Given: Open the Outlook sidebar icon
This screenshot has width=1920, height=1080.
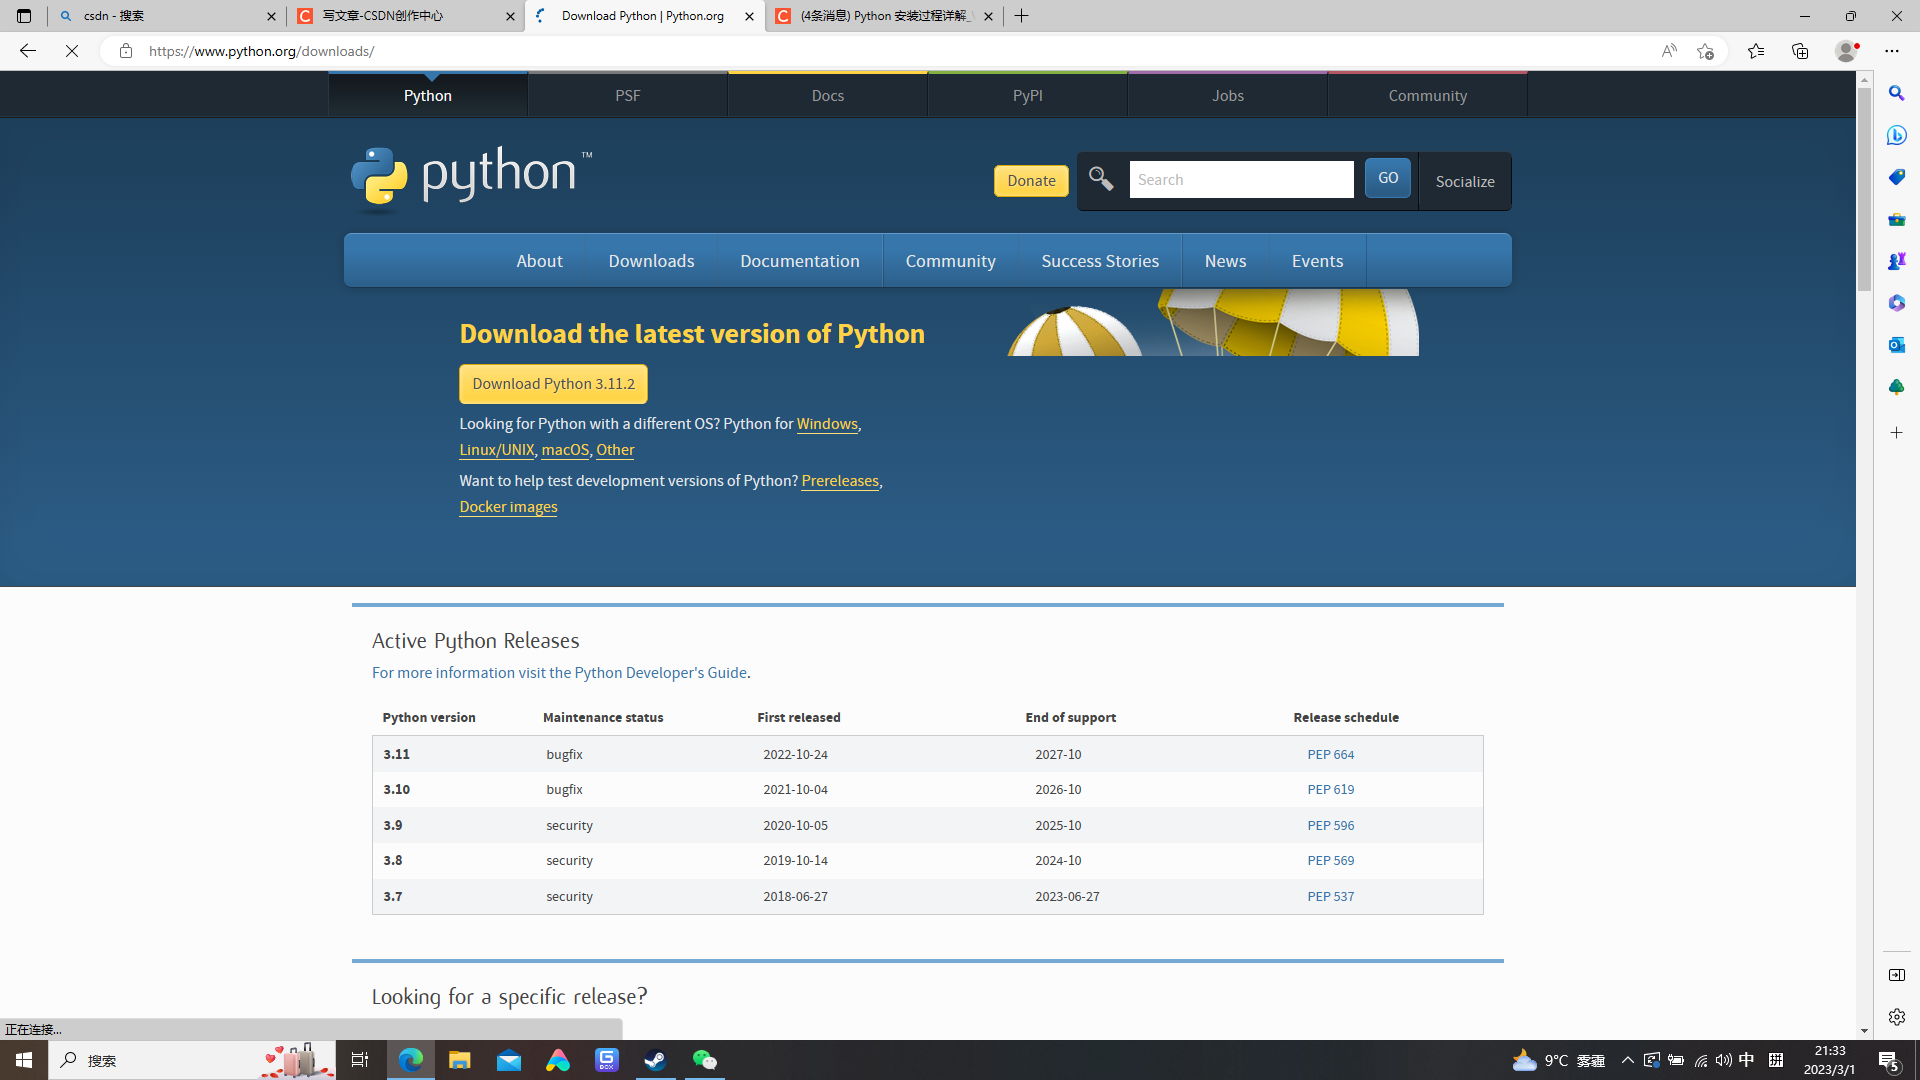Looking at the screenshot, I should [1896, 345].
